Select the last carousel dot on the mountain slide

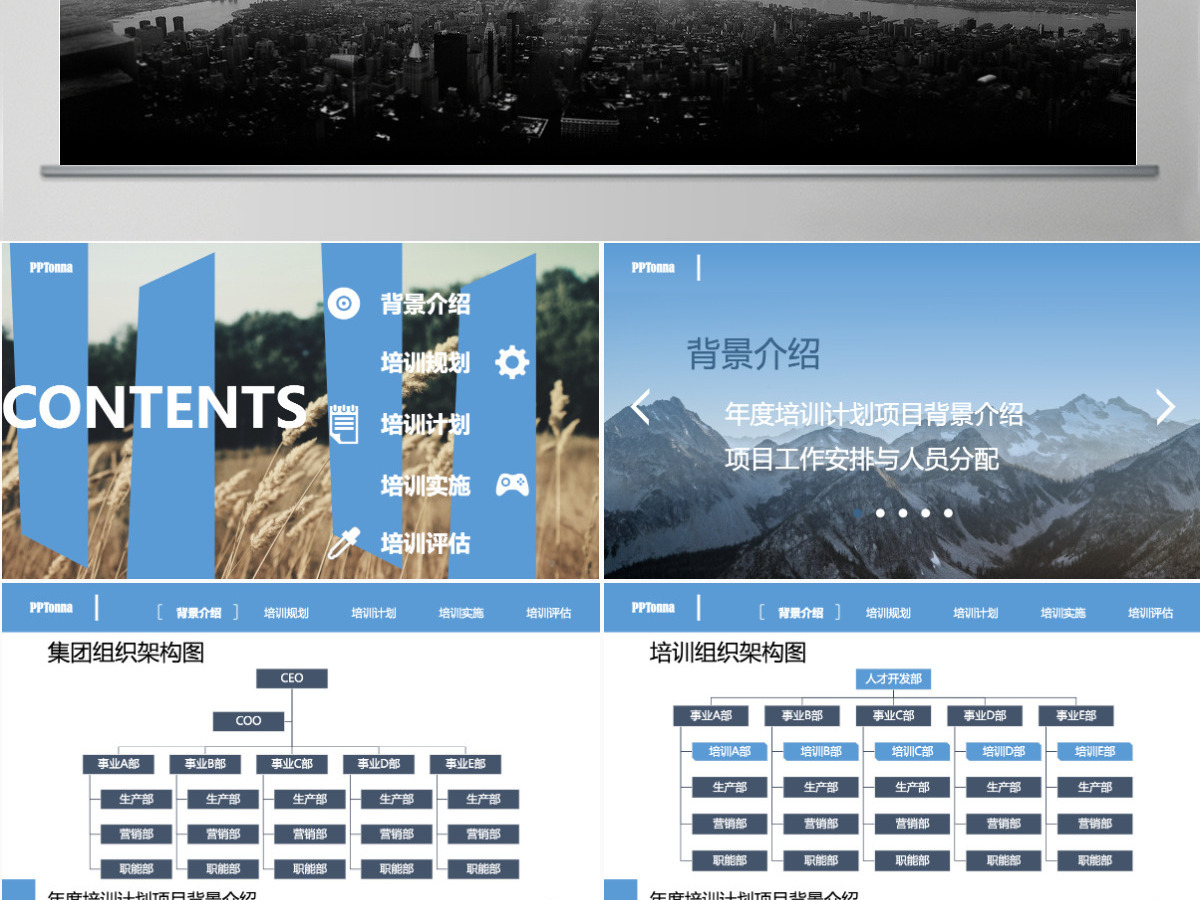click(948, 513)
